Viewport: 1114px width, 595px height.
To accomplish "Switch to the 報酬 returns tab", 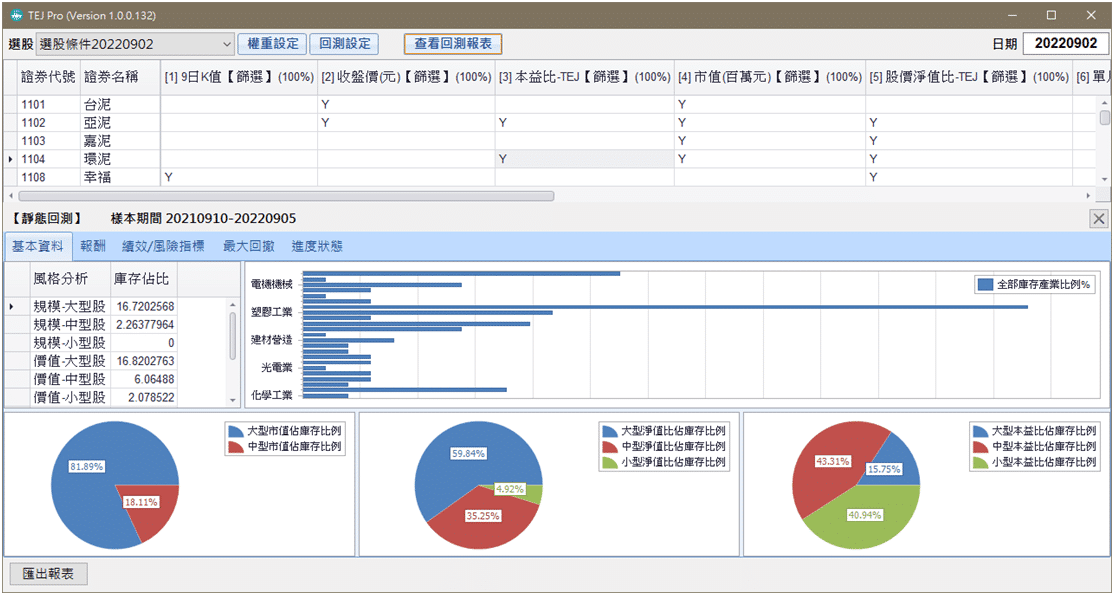I will click(x=91, y=245).
